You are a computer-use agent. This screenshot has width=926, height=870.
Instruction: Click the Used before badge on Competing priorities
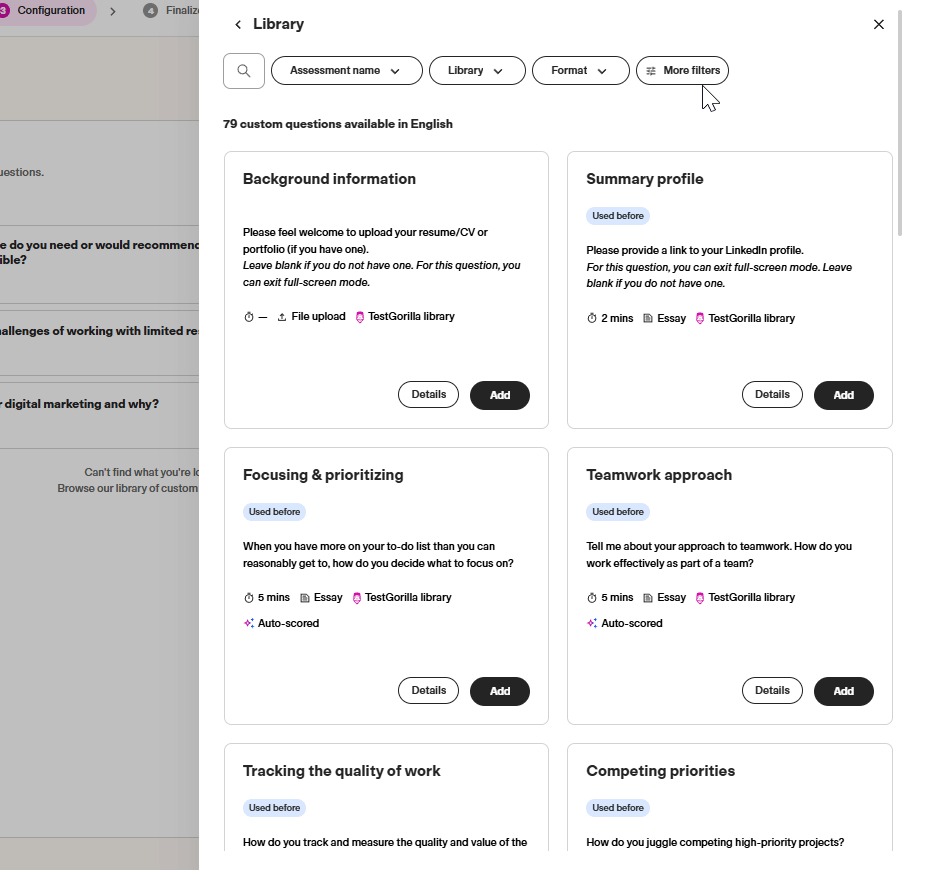point(618,807)
